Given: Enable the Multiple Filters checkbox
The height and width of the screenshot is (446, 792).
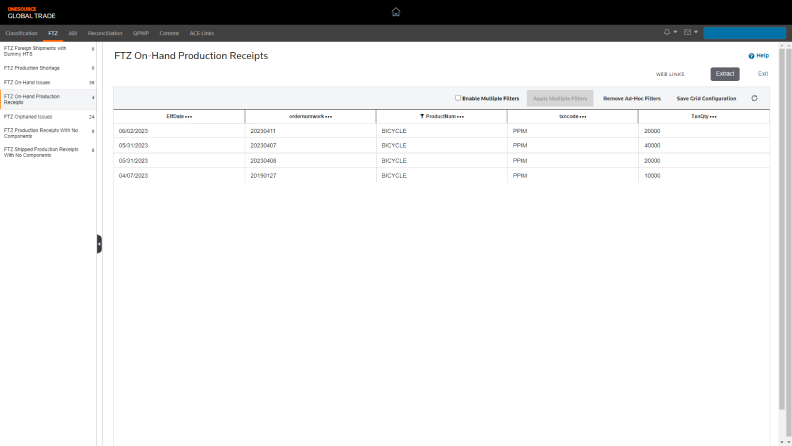Looking at the screenshot, I should point(458,98).
